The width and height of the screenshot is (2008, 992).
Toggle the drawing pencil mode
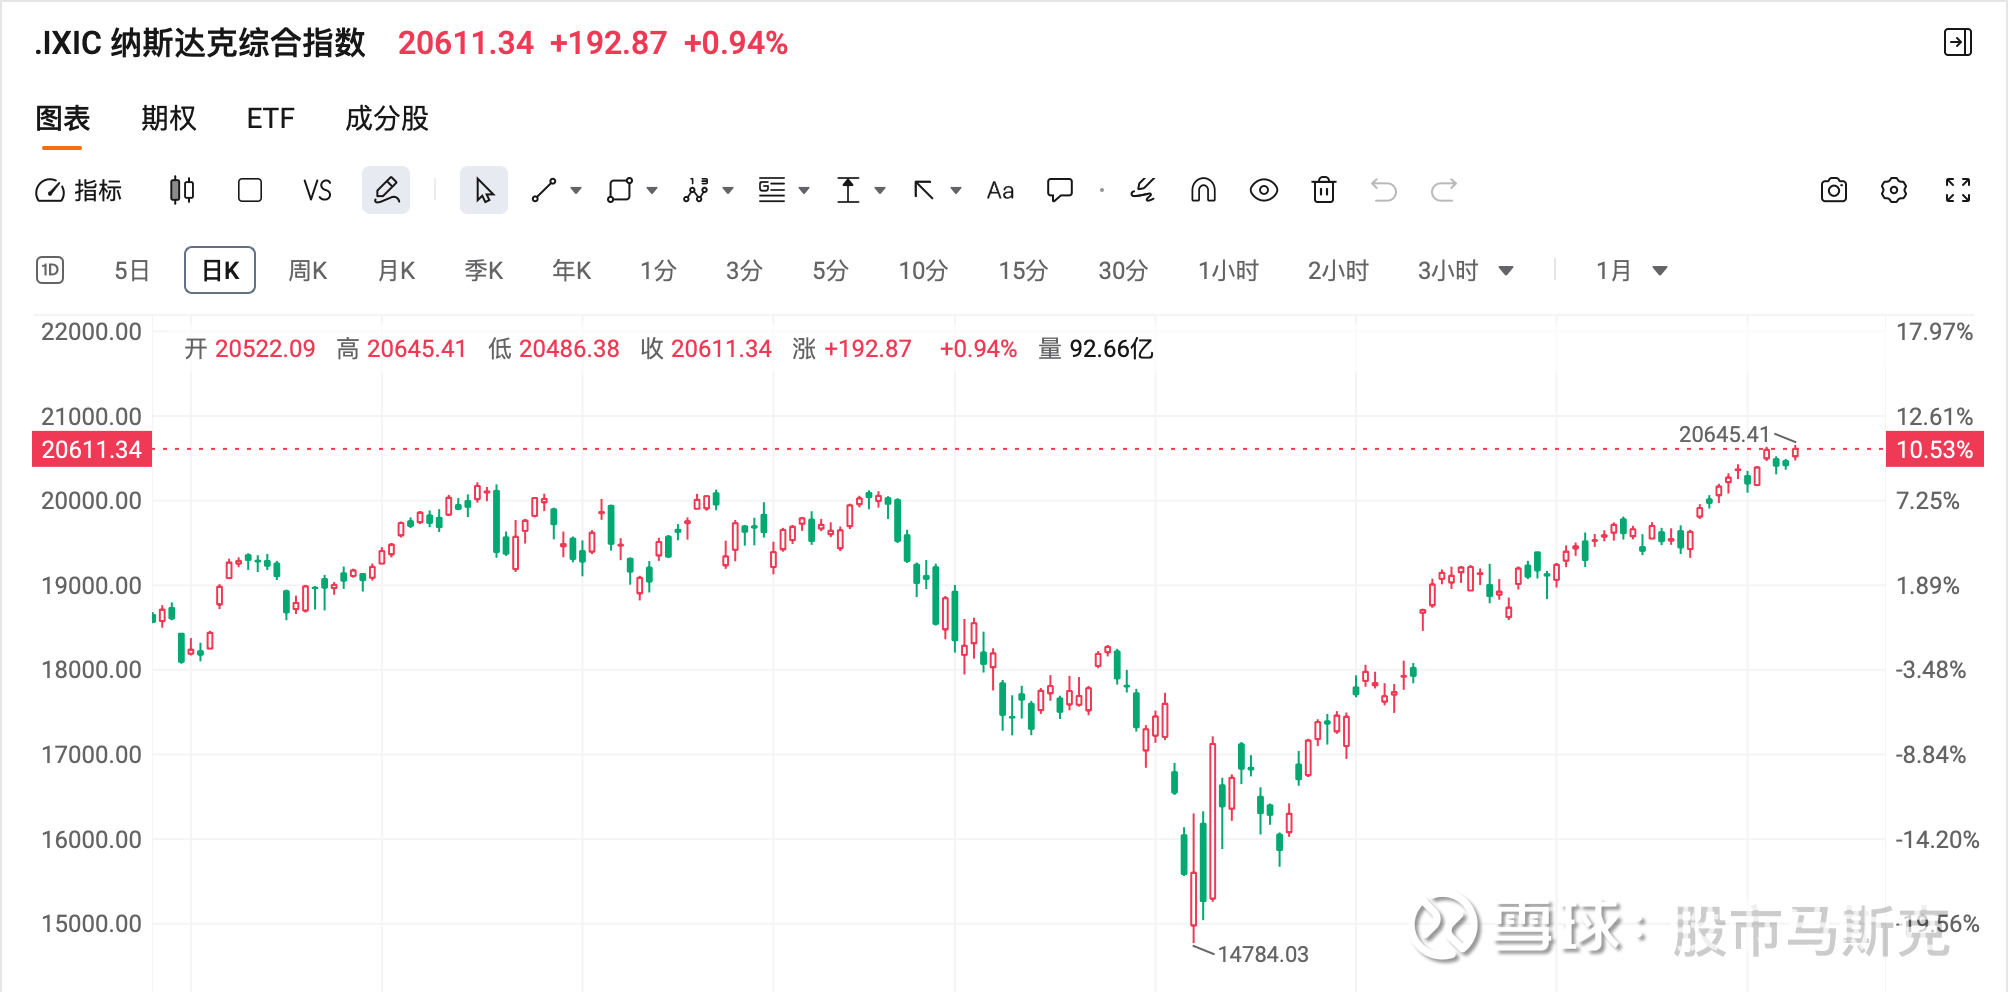tap(386, 190)
